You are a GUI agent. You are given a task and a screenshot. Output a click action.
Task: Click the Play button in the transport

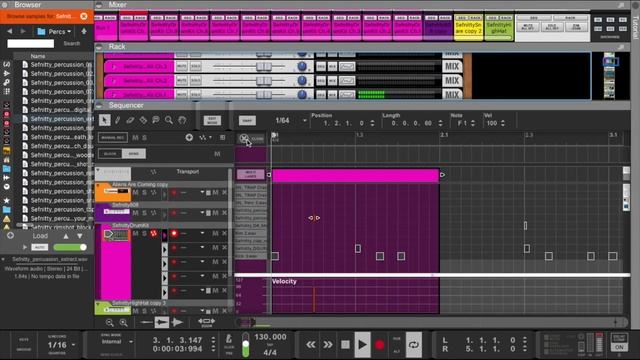[x=362, y=345]
